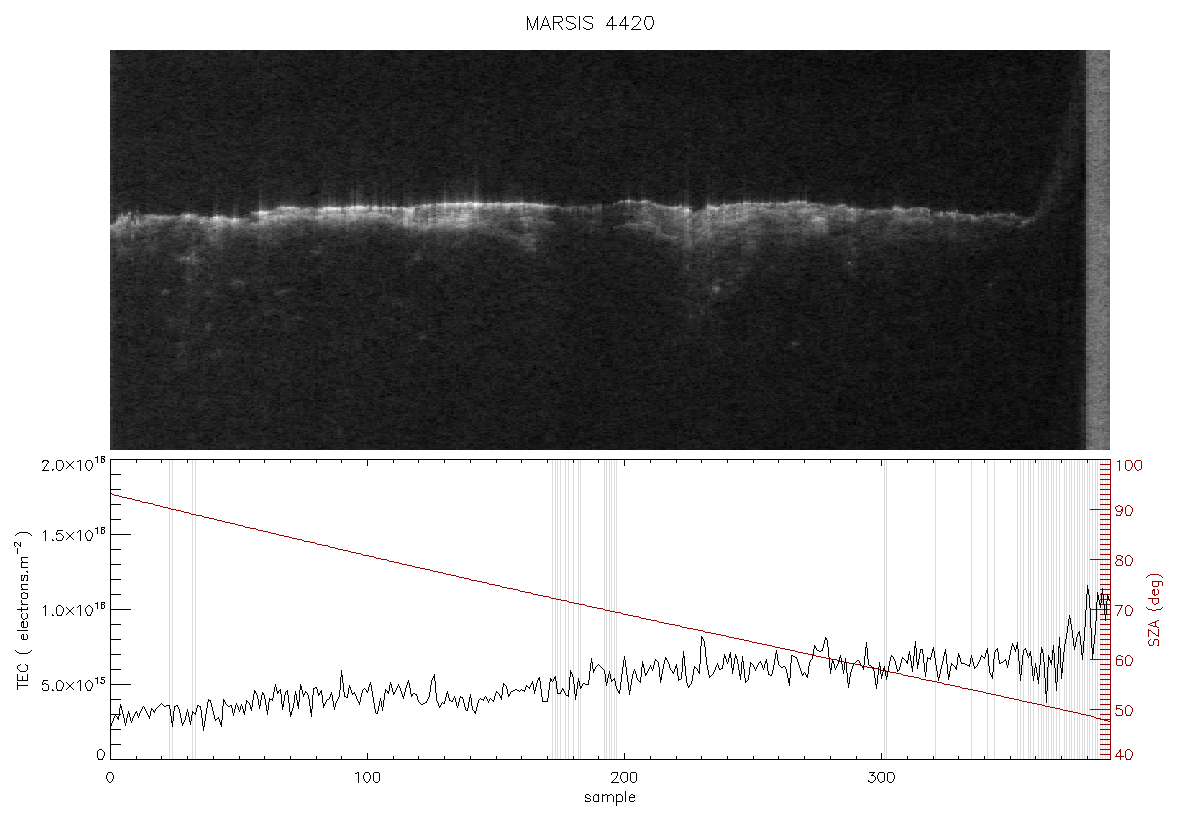The height and width of the screenshot is (830, 1180).
Task: Click the red 90 SZA axis value
Action: click(x=1124, y=512)
